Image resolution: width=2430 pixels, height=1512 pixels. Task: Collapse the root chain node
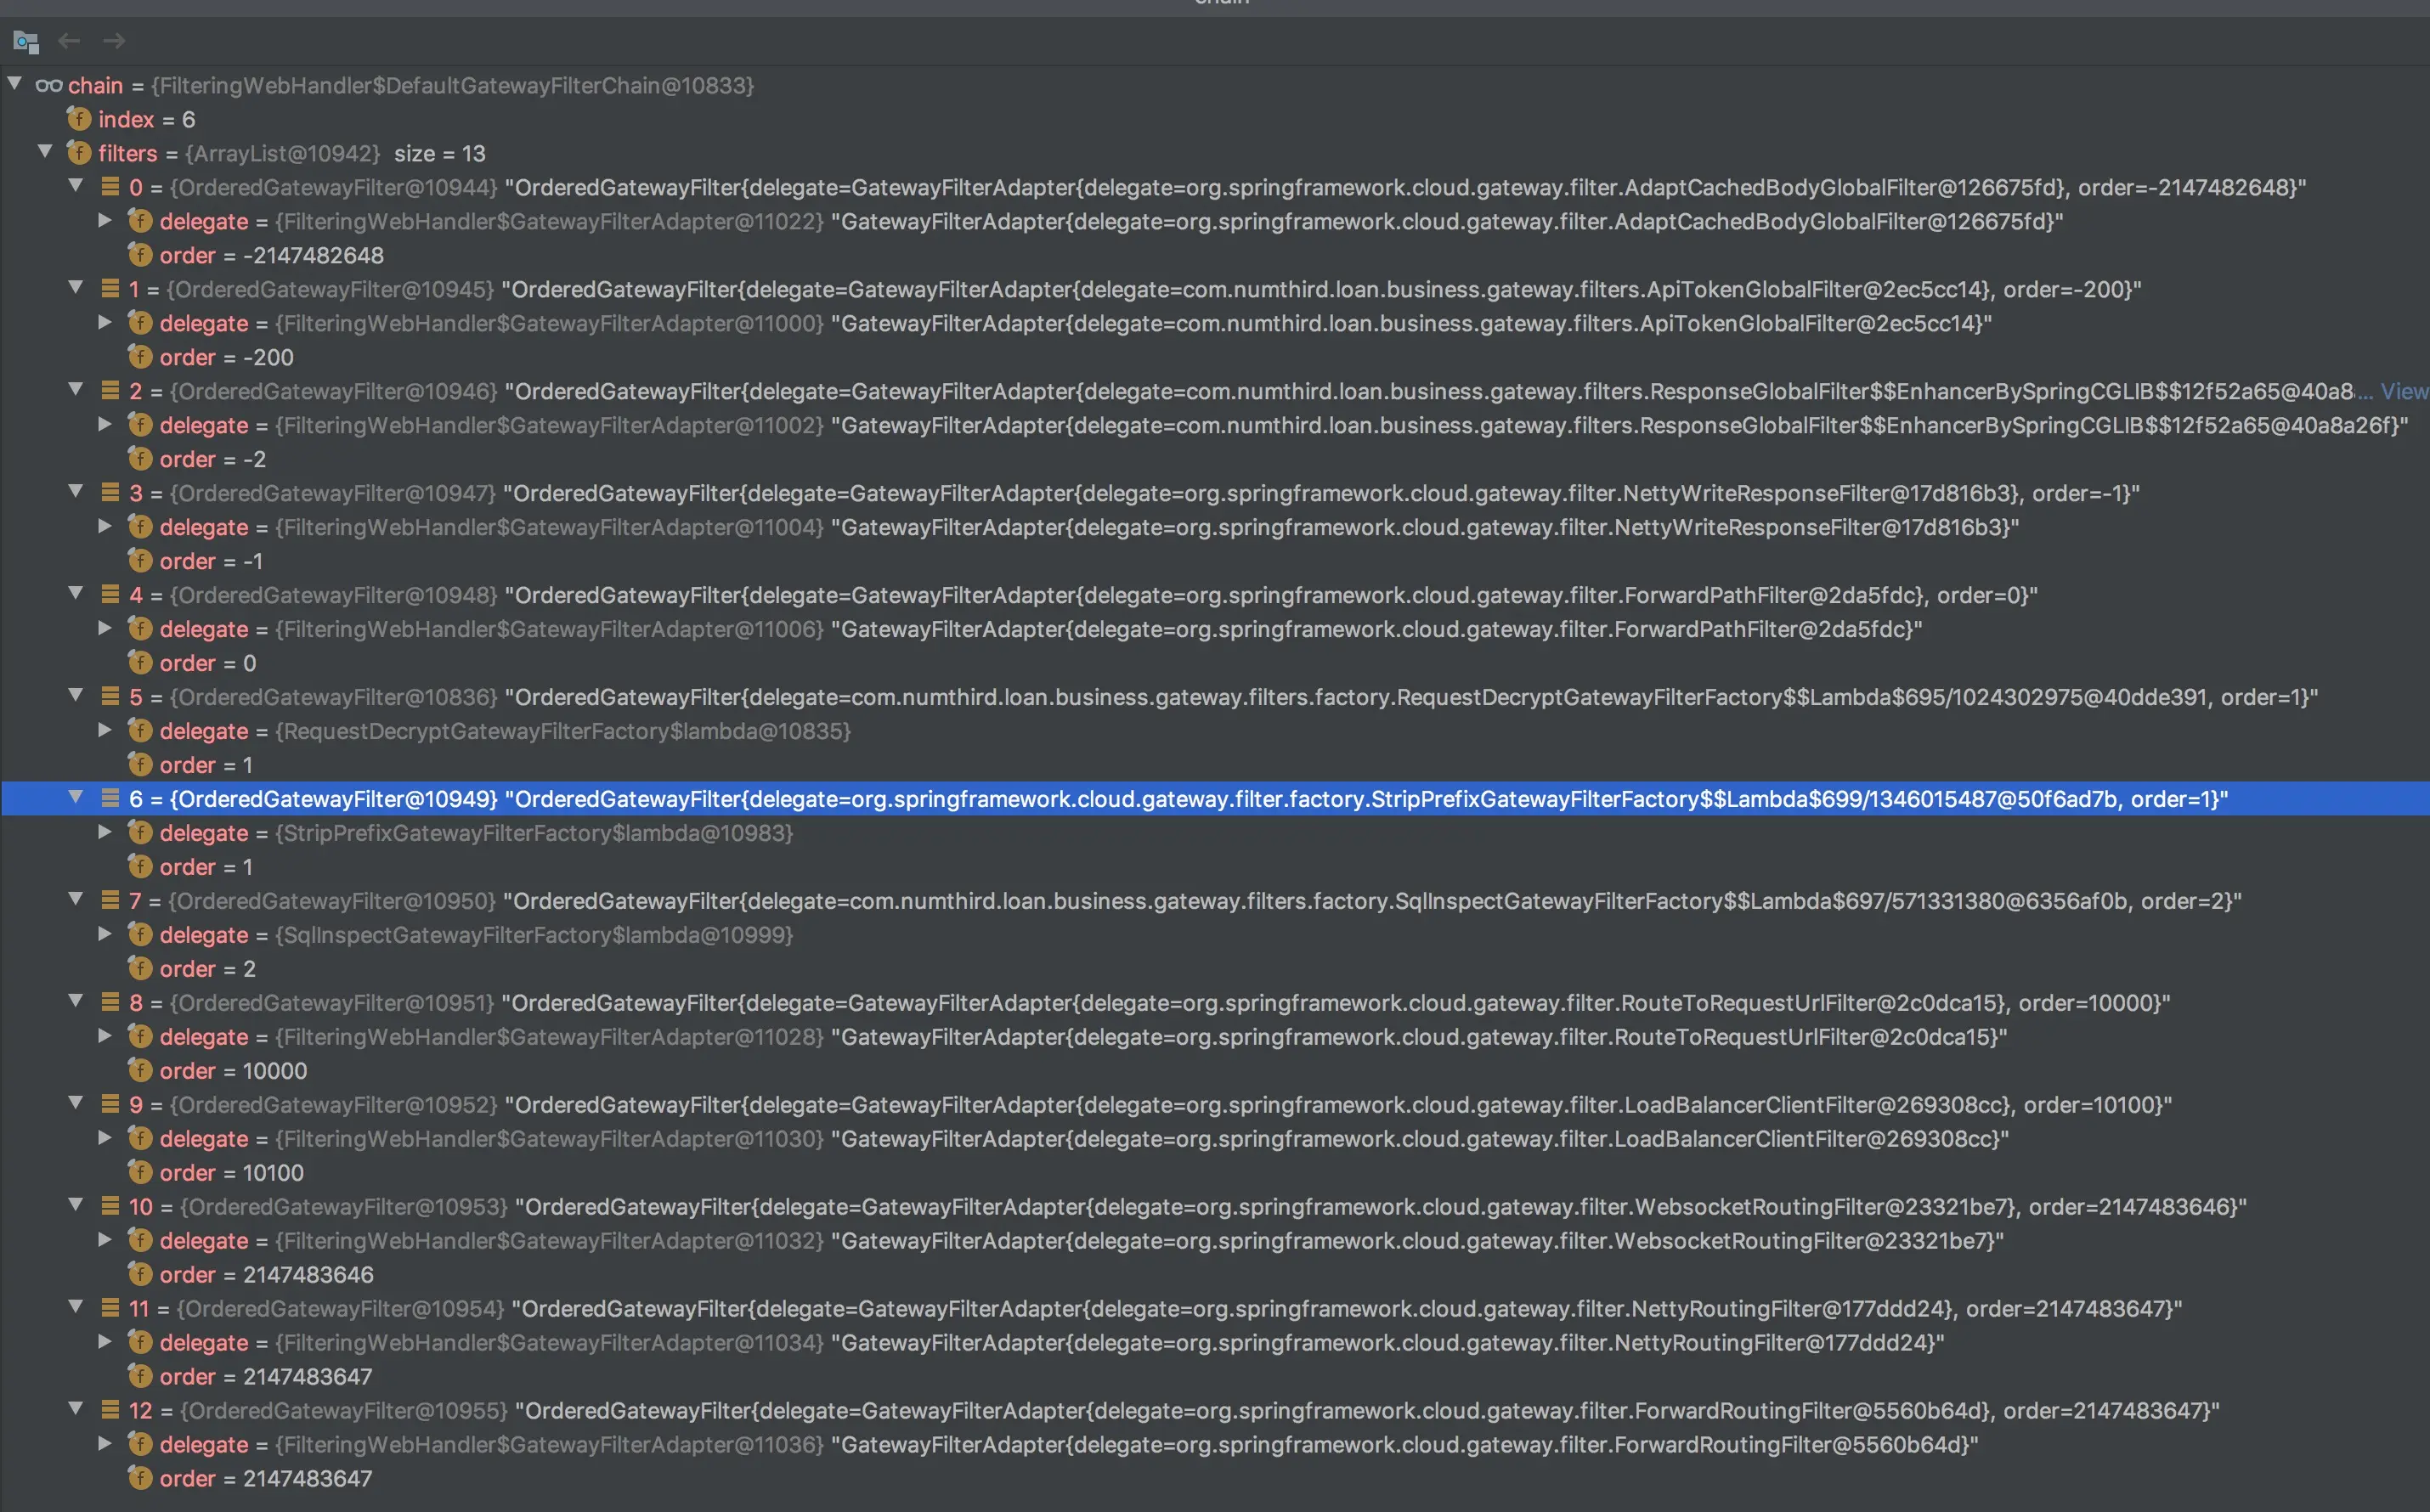tap(15, 84)
